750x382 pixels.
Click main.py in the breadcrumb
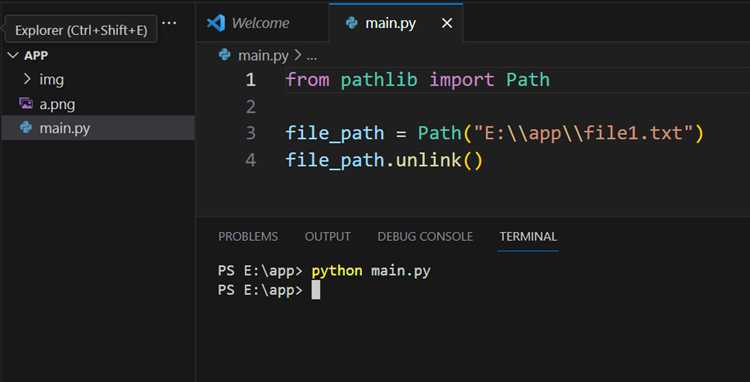click(x=263, y=56)
